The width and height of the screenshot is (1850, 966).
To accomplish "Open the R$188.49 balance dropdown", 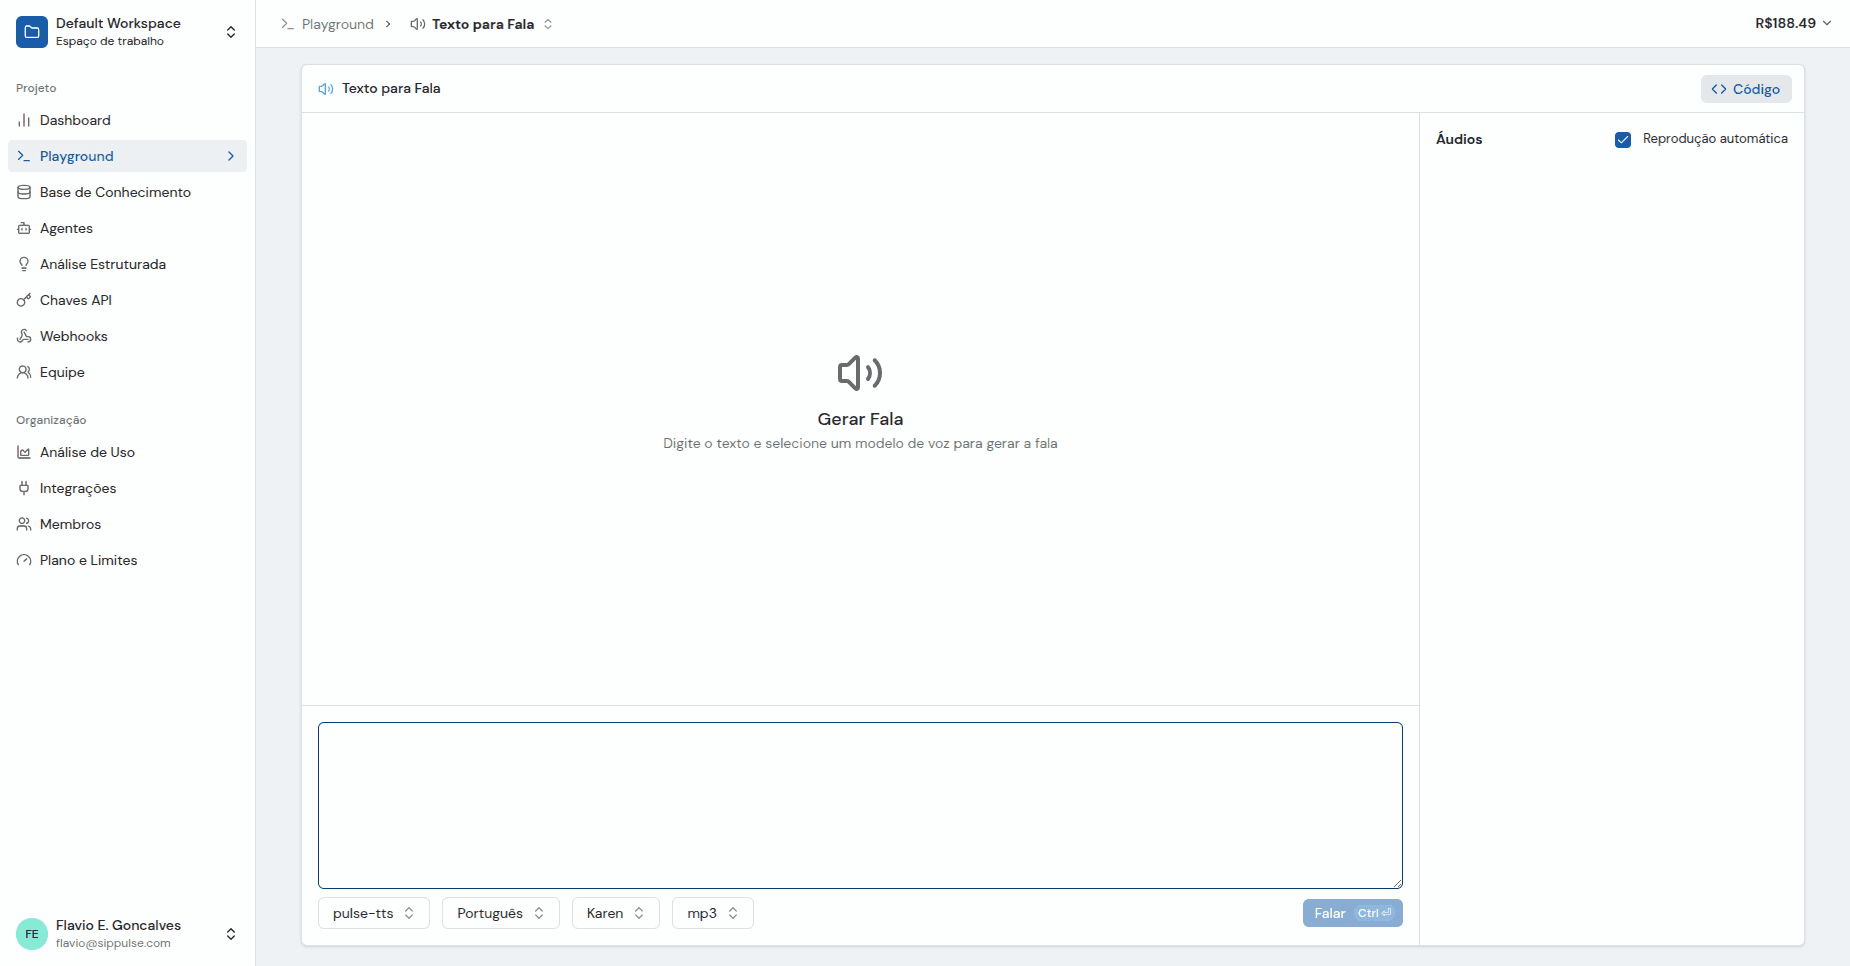I will [x=1793, y=23].
